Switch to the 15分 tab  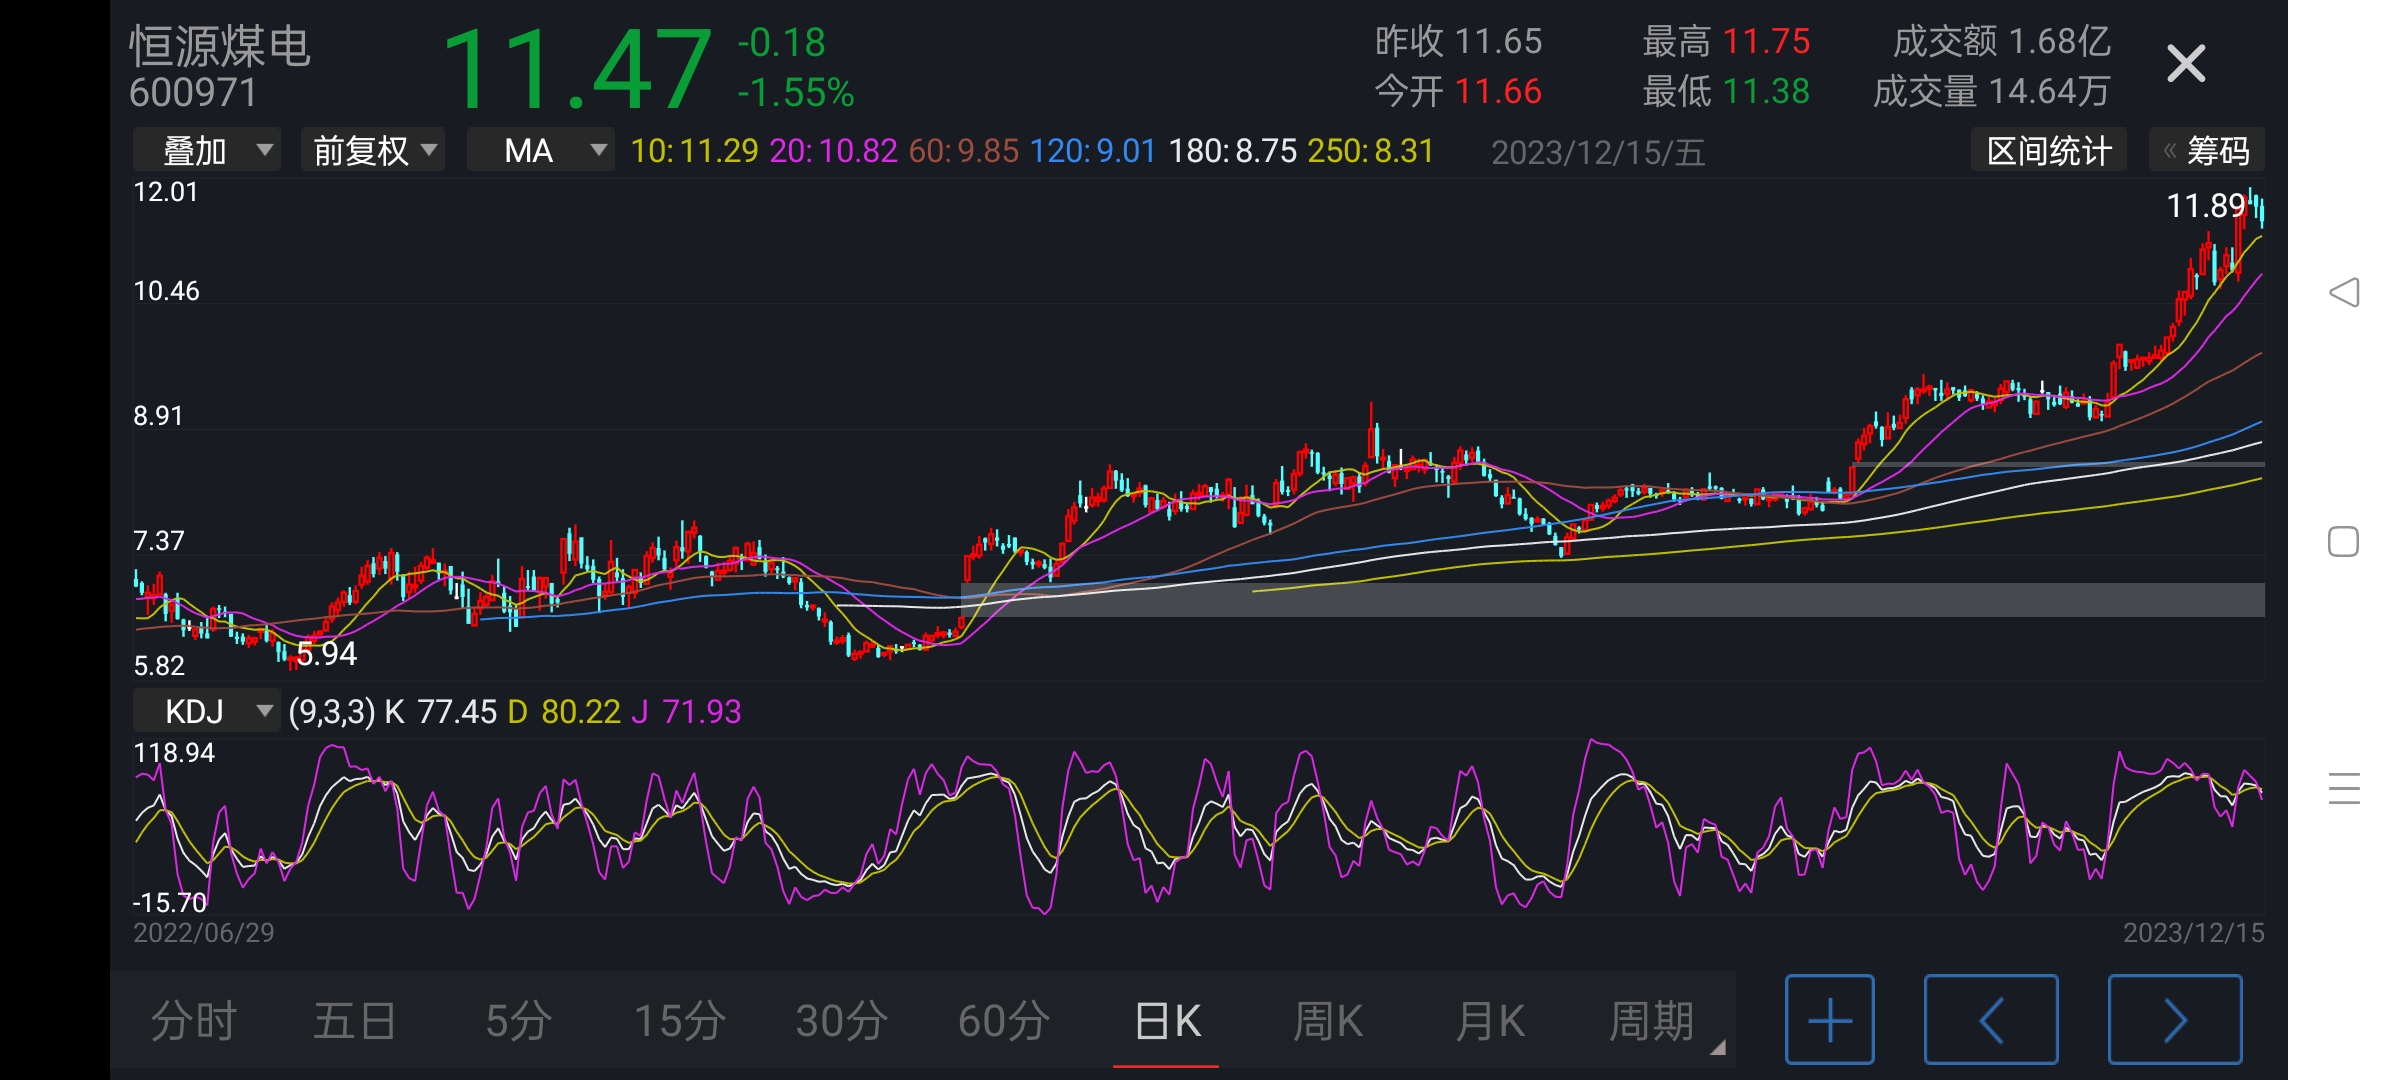pos(680,1021)
